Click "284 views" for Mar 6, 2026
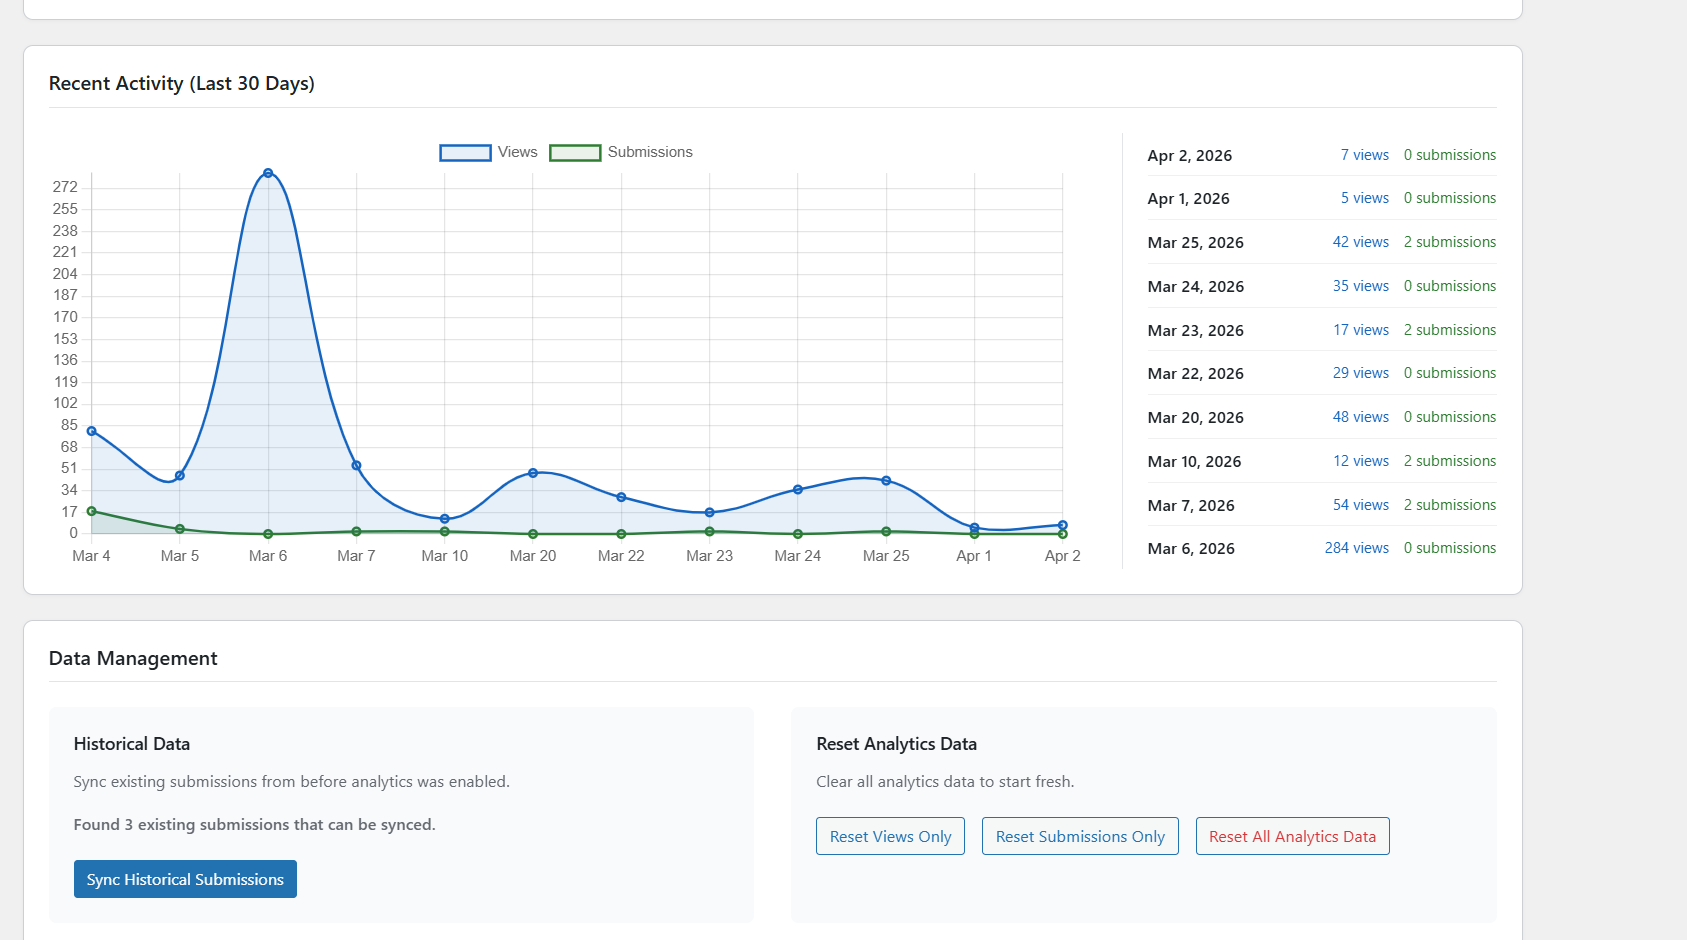Image resolution: width=1687 pixels, height=940 pixels. pyautogui.click(x=1356, y=548)
